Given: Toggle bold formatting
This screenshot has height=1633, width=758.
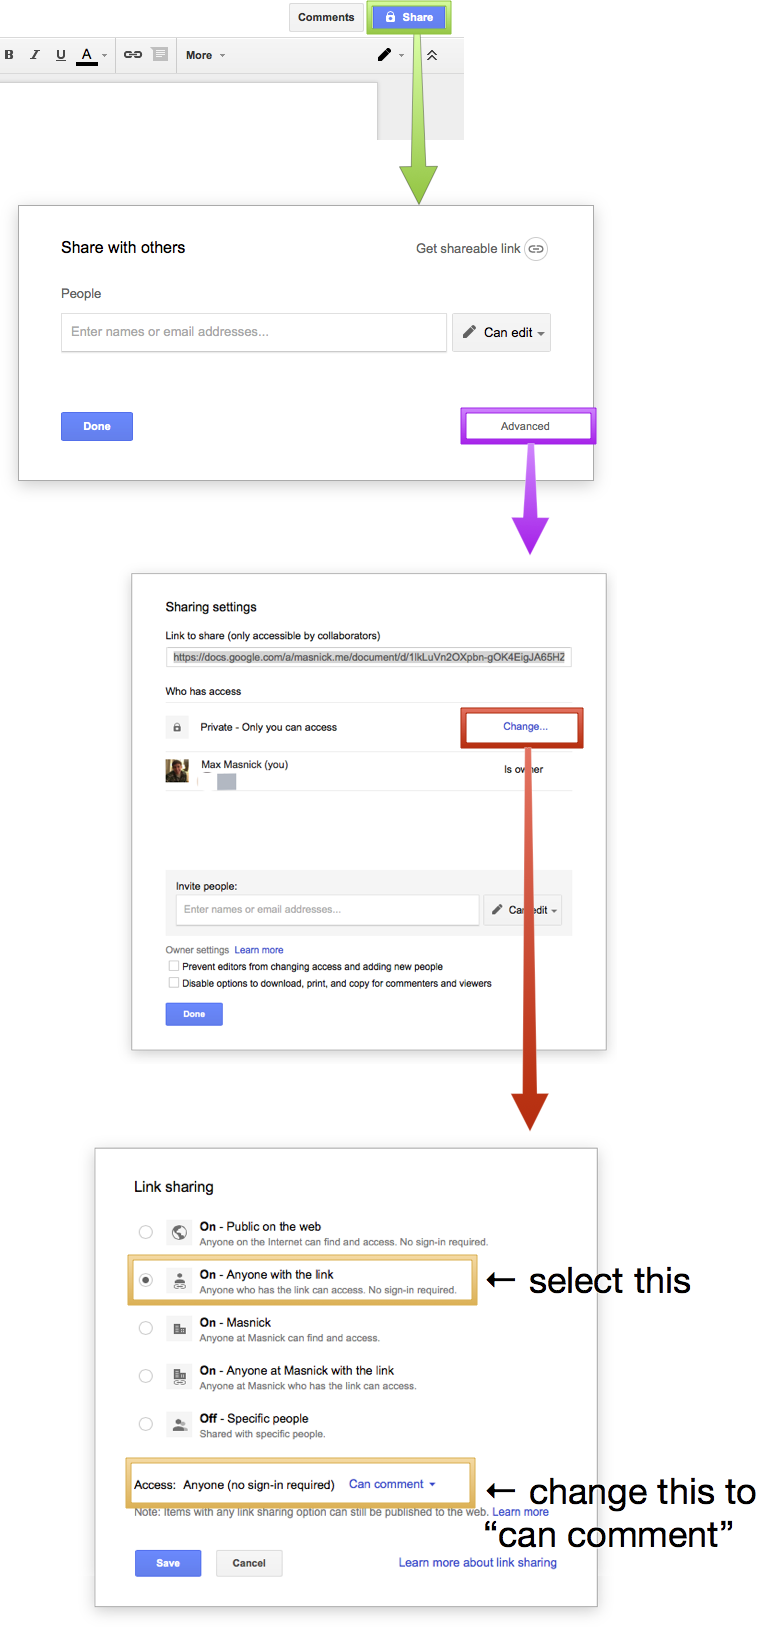Looking at the screenshot, I should [x=9, y=55].
